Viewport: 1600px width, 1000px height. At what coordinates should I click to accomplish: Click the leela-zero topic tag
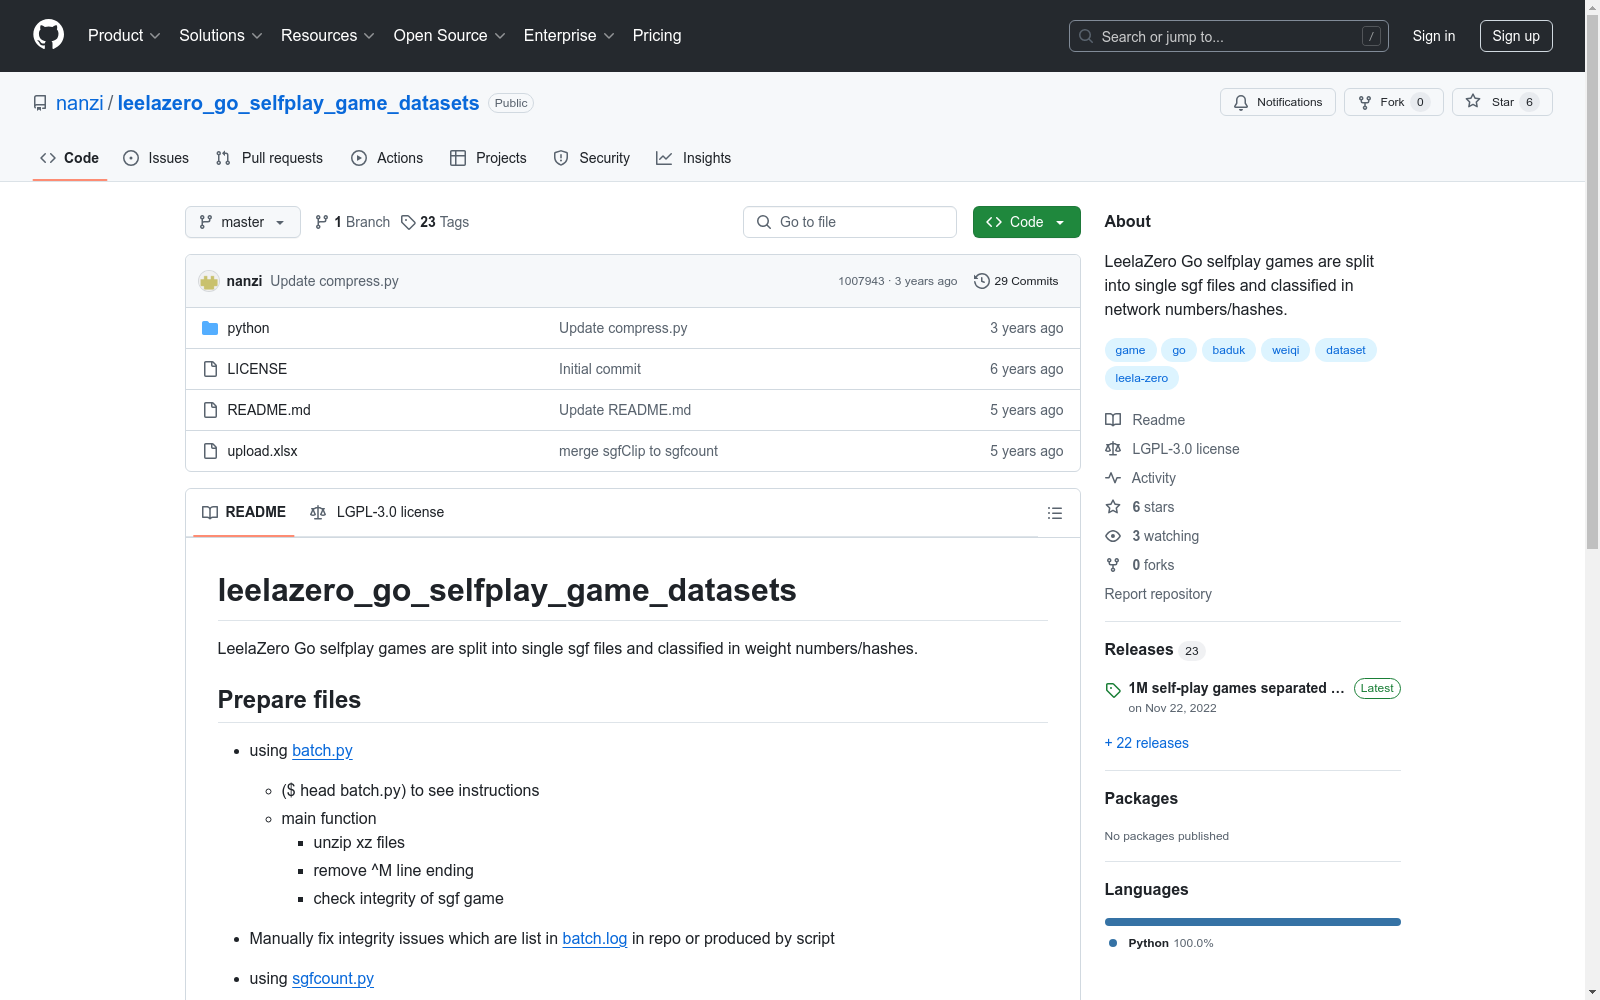pyautogui.click(x=1142, y=378)
